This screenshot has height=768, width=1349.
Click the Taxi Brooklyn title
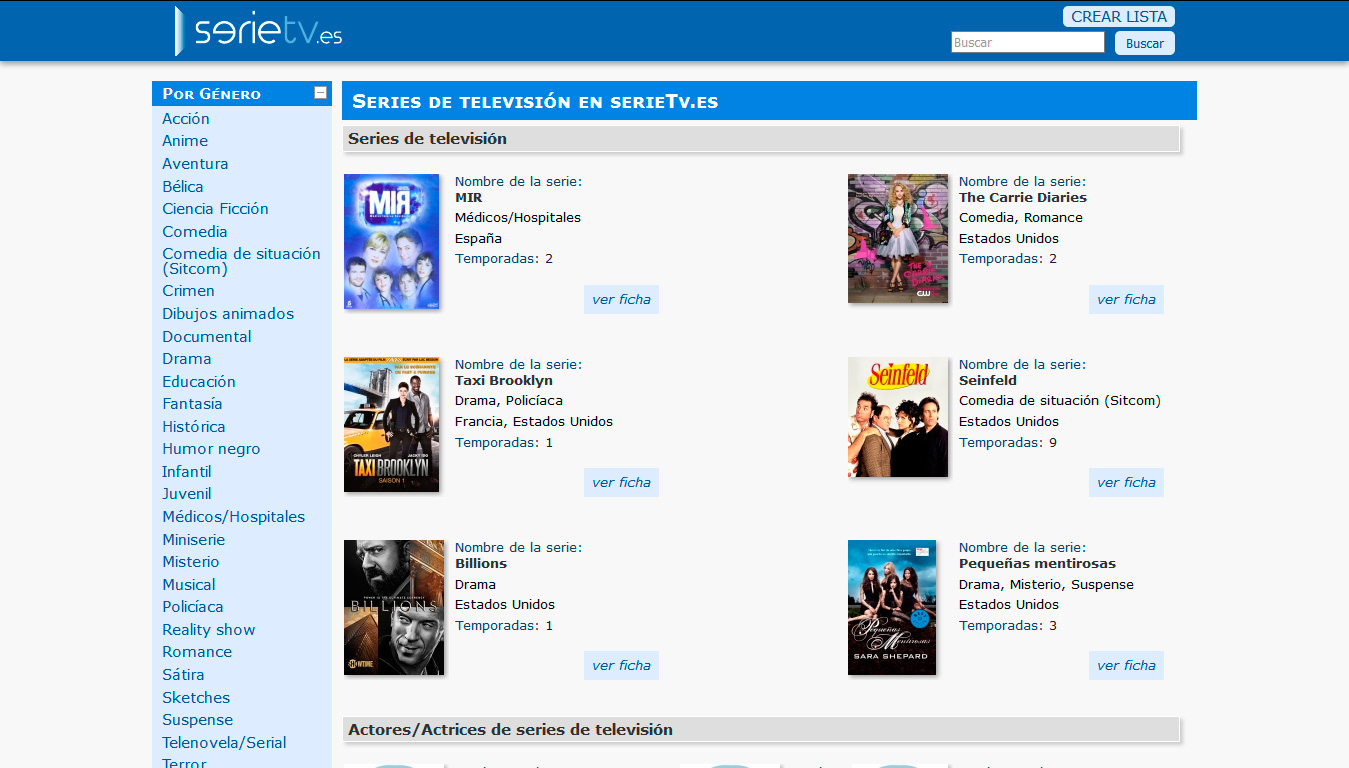click(x=504, y=380)
